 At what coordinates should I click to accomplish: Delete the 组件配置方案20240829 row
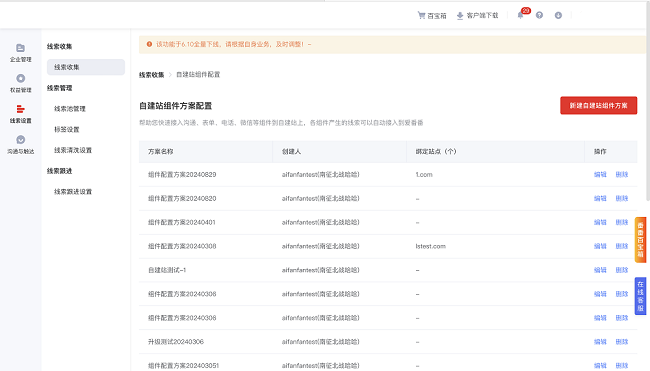[x=621, y=175]
